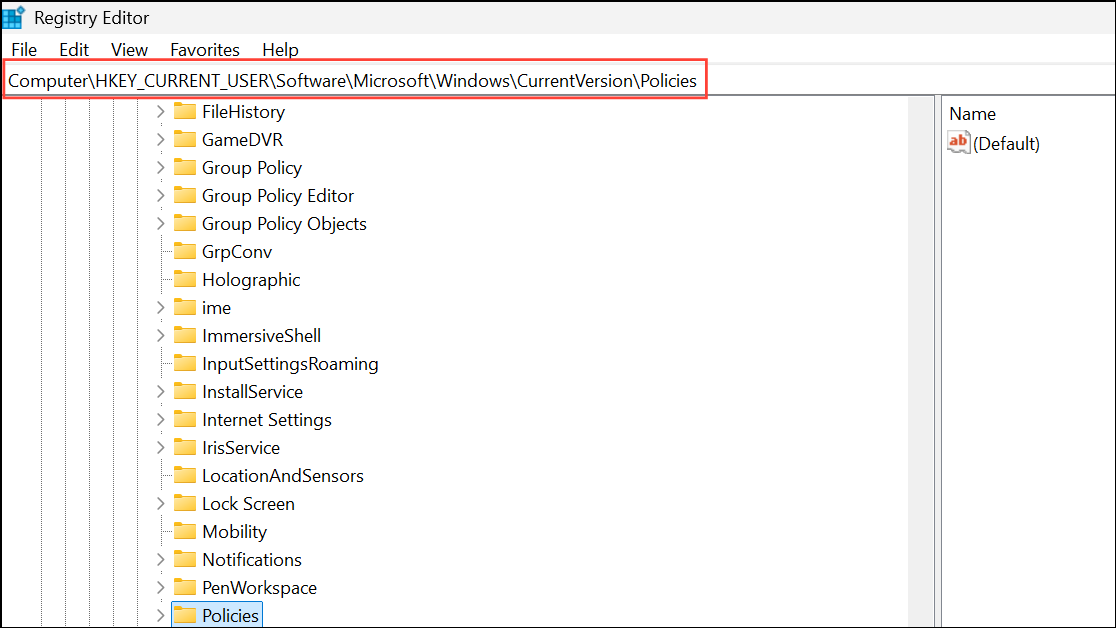Select the ImmersiveShell key label

(261, 335)
